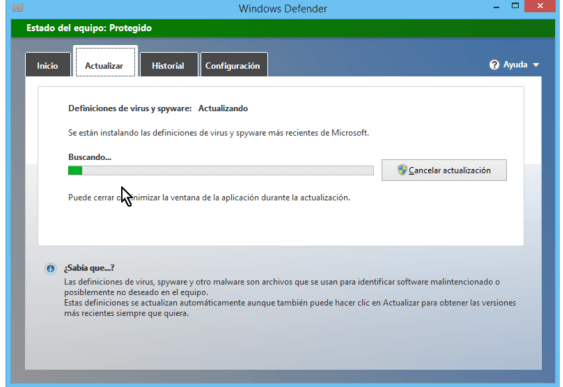Click the Windows Defender title bar icon
563x387 pixels.
click(18, 7)
